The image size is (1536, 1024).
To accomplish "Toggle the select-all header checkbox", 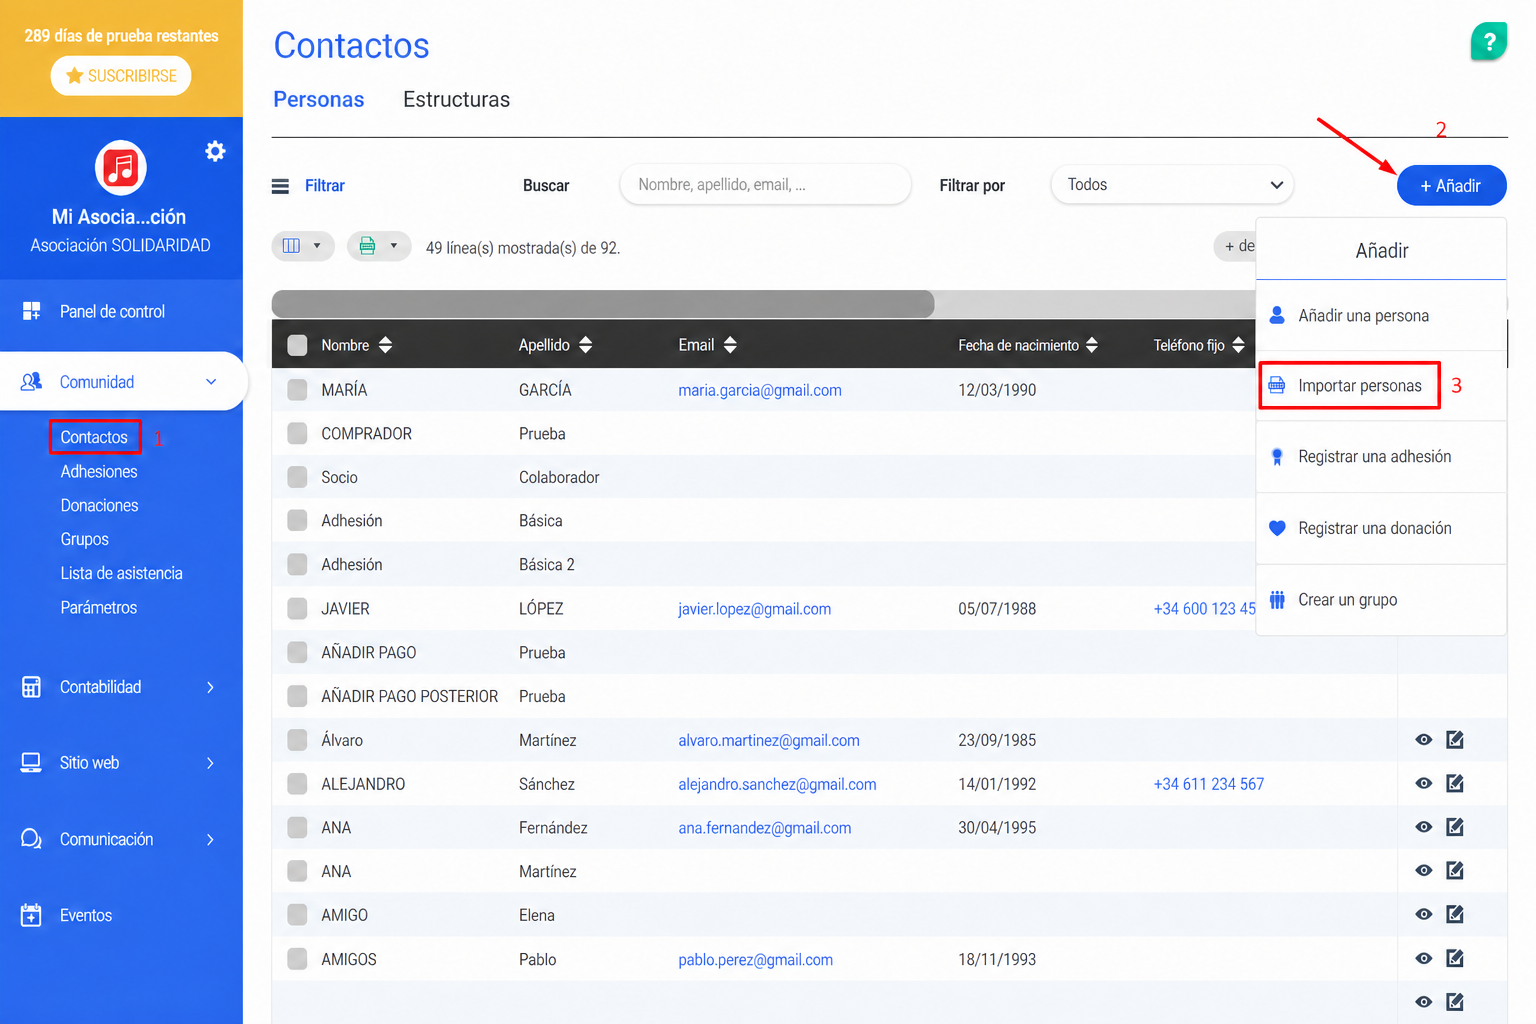I will (297, 345).
